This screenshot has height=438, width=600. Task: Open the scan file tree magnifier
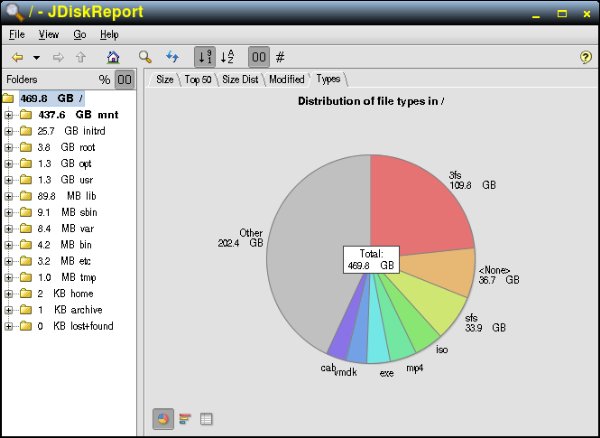[x=145, y=57]
